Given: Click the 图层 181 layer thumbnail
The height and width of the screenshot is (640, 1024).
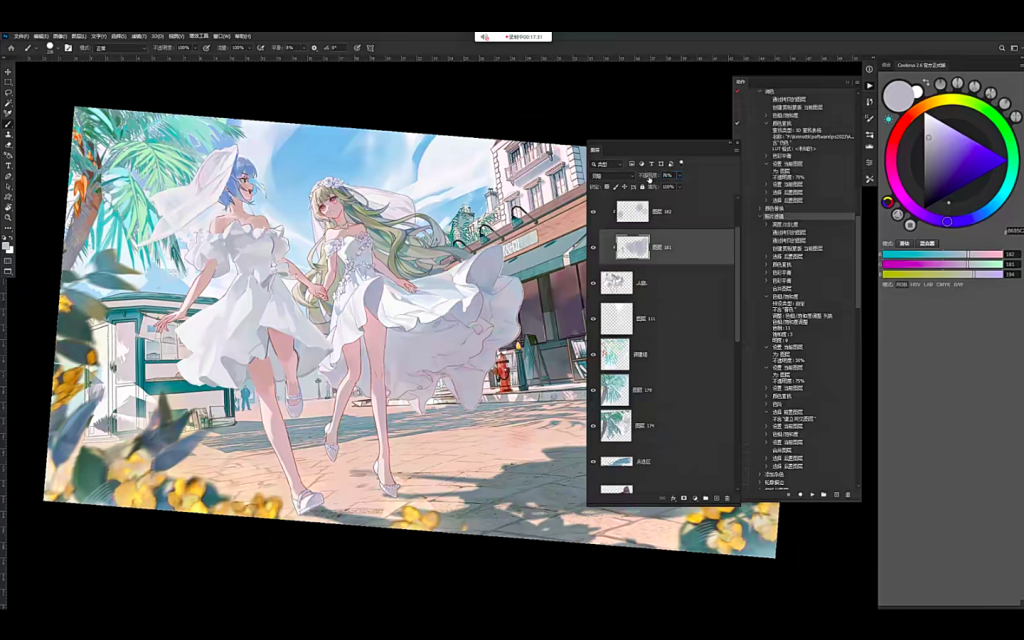Looking at the screenshot, I should tap(632, 247).
